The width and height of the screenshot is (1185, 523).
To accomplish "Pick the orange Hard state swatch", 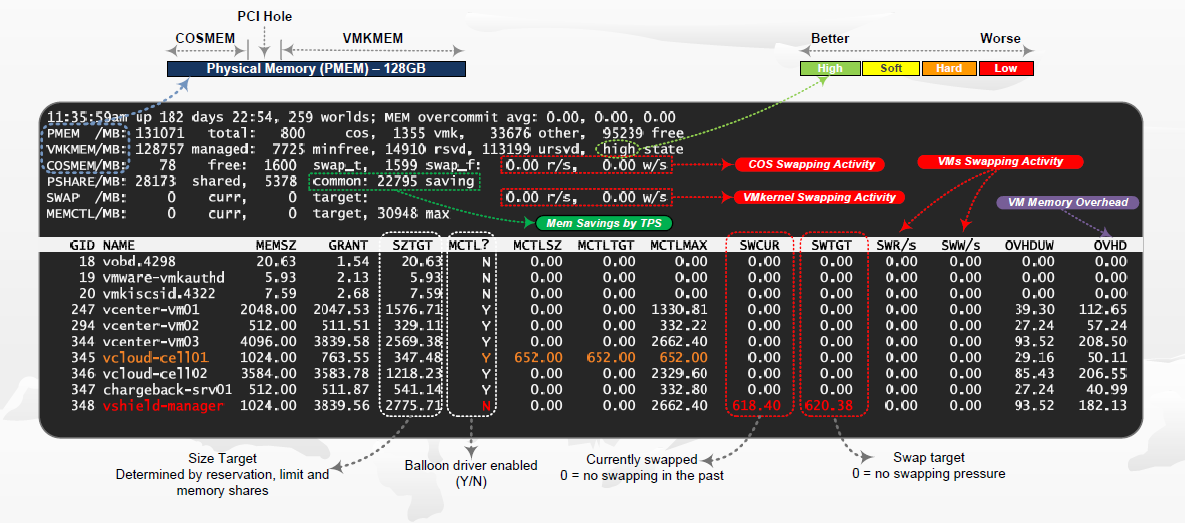I will [948, 69].
